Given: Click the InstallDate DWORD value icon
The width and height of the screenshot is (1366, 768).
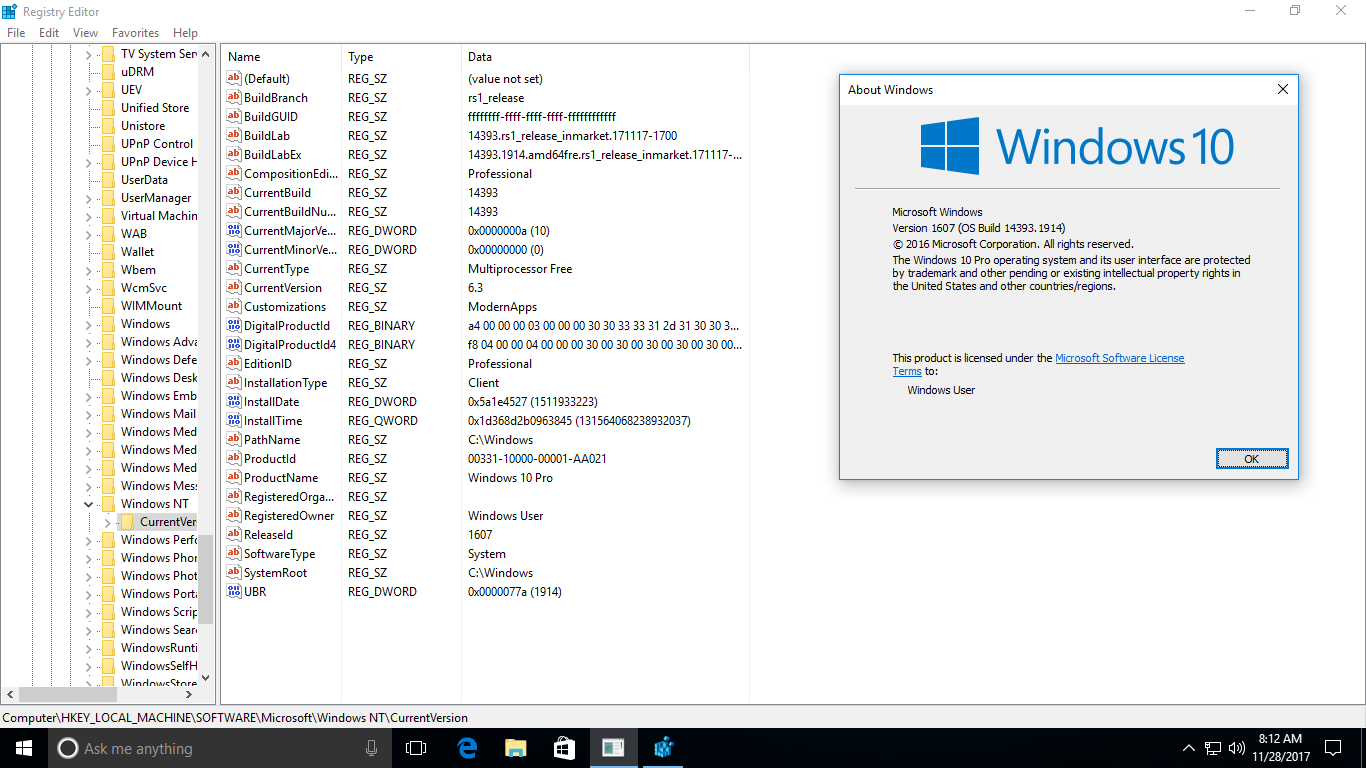Looking at the screenshot, I should pyautogui.click(x=234, y=402).
